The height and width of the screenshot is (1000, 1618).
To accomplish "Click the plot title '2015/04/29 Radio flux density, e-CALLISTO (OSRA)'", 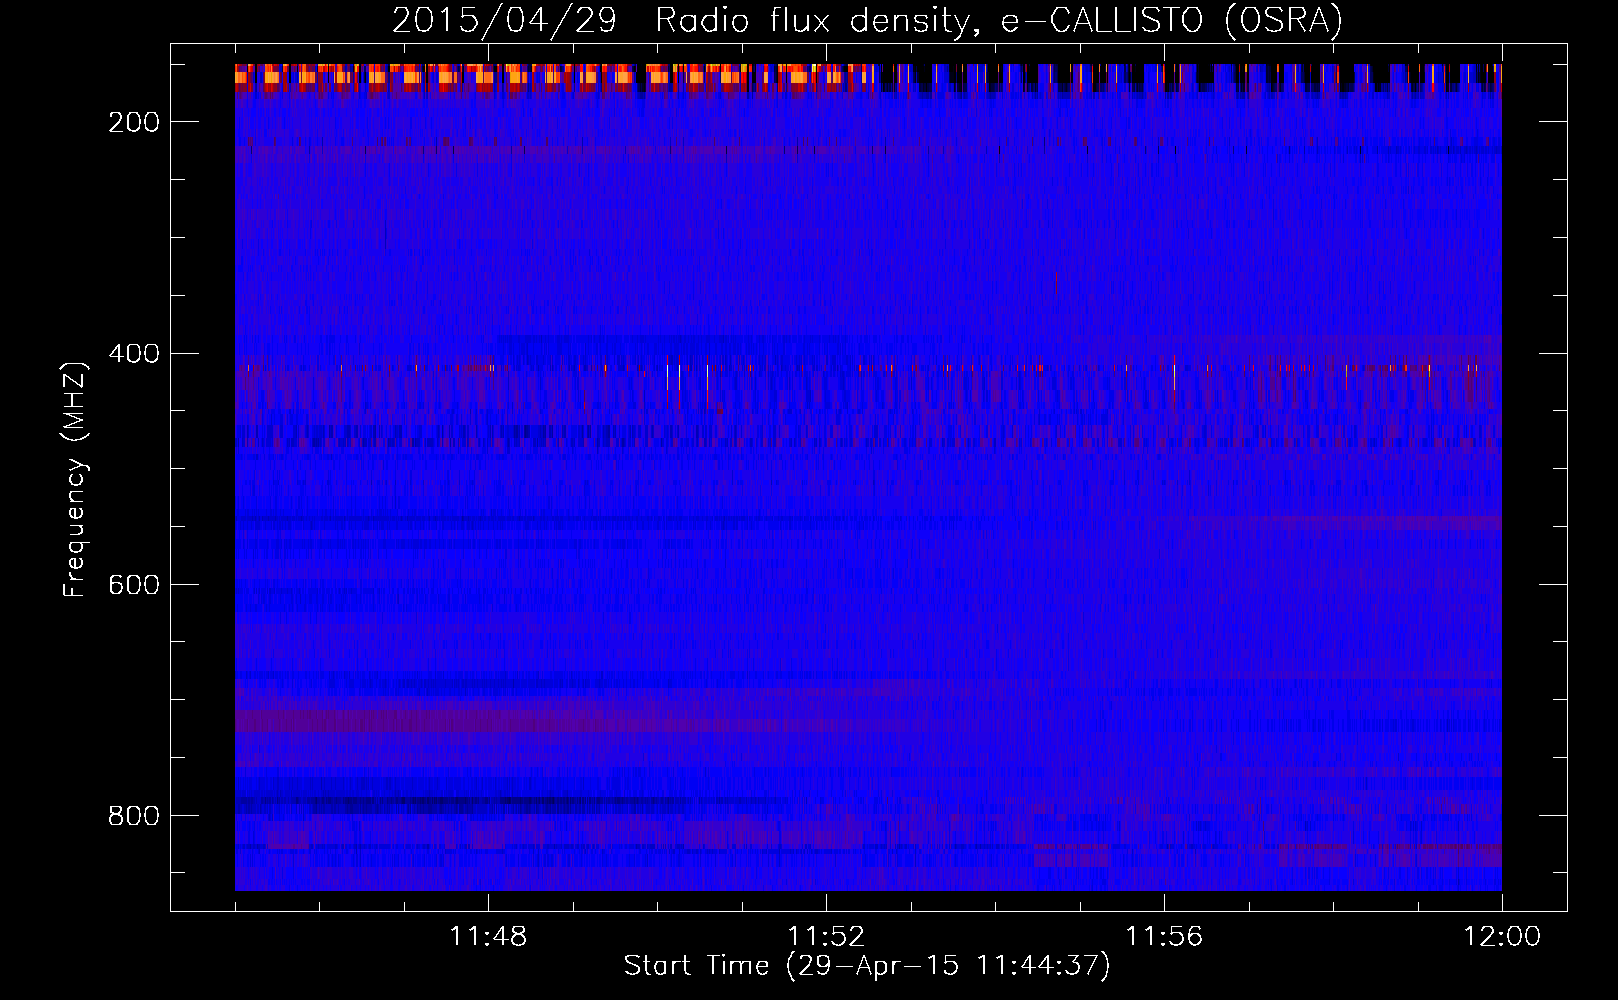I will pyautogui.click(x=867, y=21).
